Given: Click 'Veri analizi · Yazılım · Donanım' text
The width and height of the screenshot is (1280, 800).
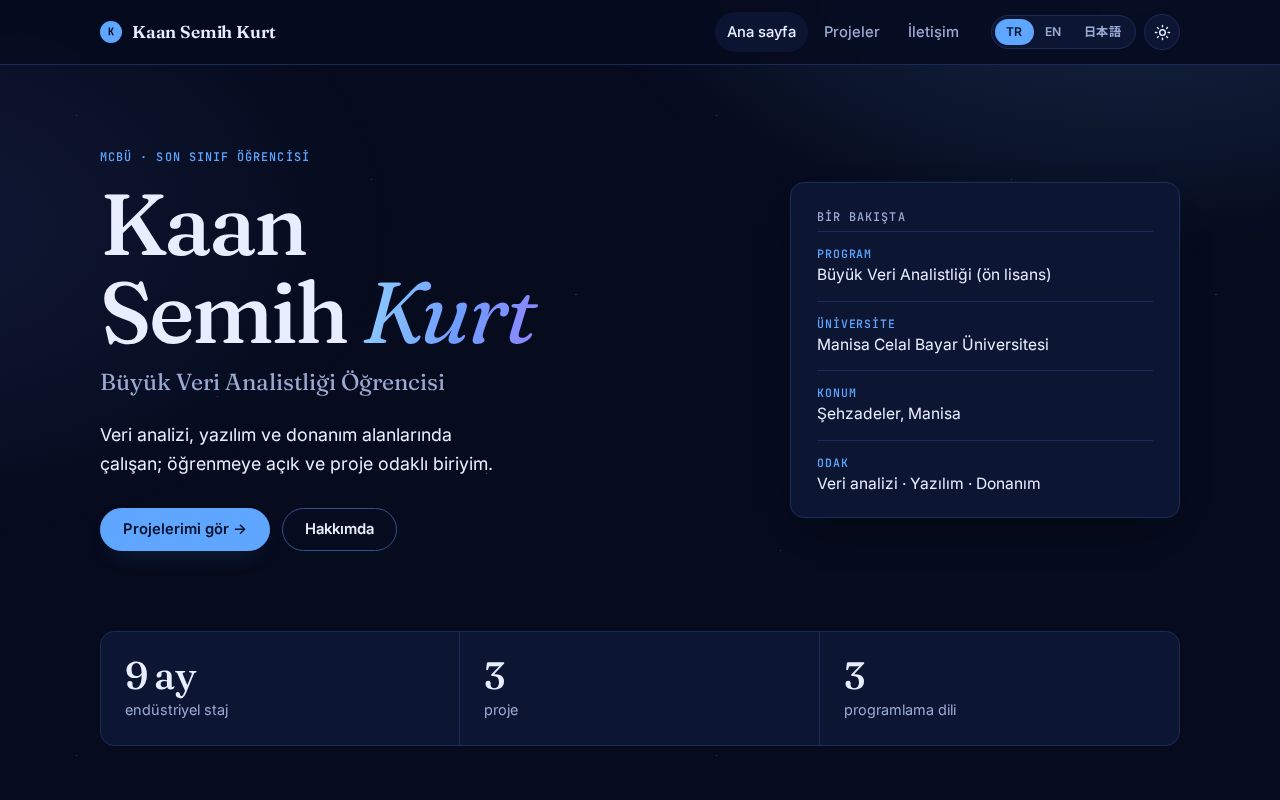Looking at the screenshot, I should click(x=929, y=483).
